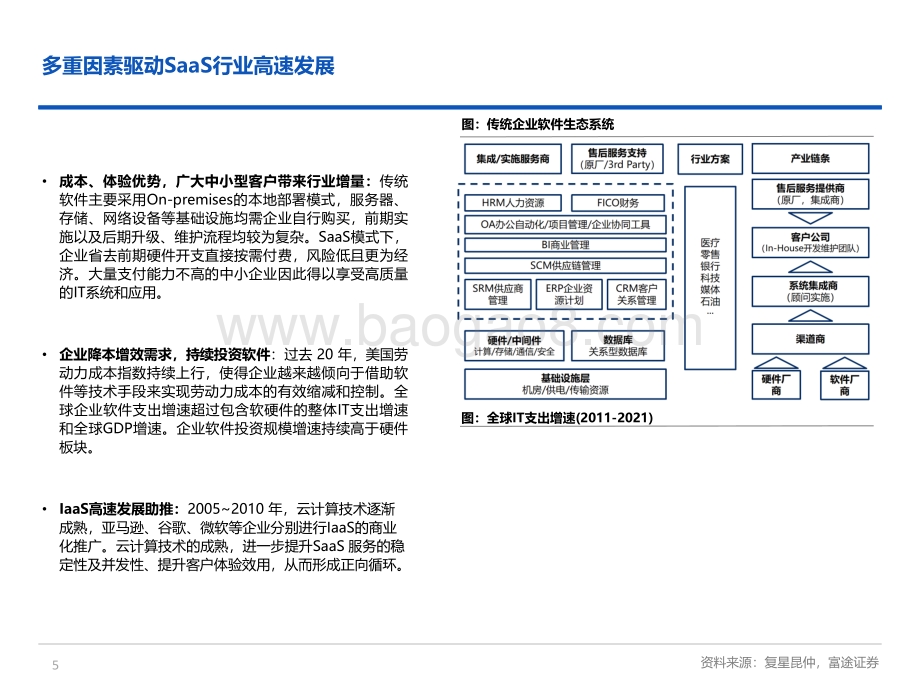Select the 系统集成商 (顾问实施) box
The height and width of the screenshot is (690, 920).
[x=810, y=292]
